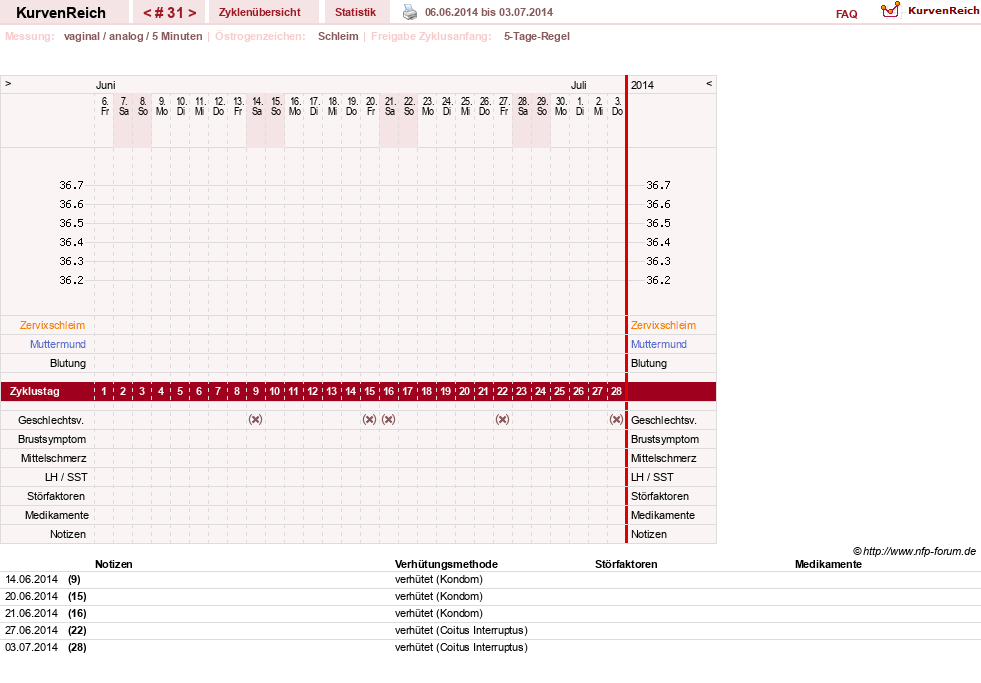Click left Muttermund row label

pos(58,344)
